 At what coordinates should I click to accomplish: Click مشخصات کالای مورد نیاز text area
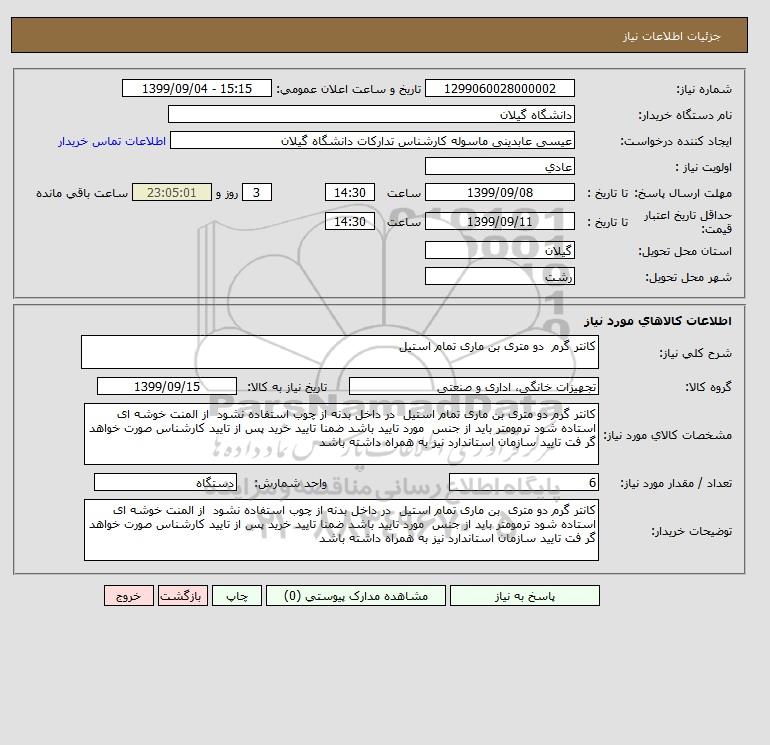point(341,434)
